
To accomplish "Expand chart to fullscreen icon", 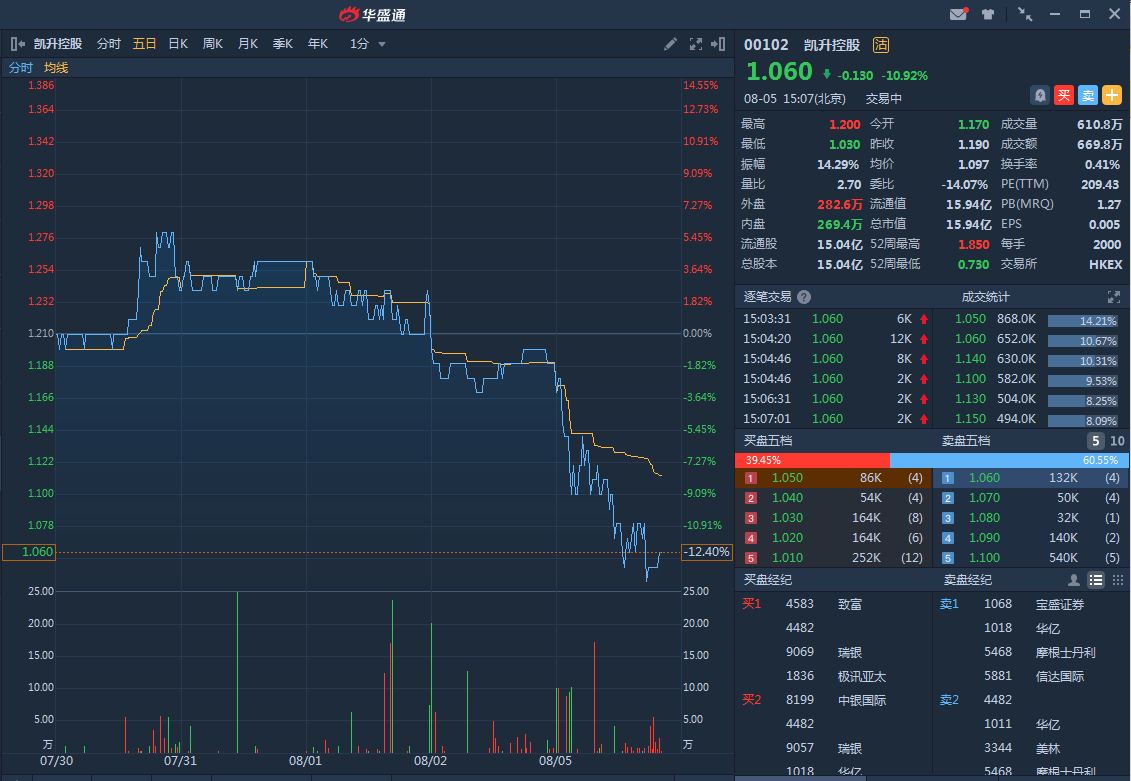I will (x=695, y=44).
